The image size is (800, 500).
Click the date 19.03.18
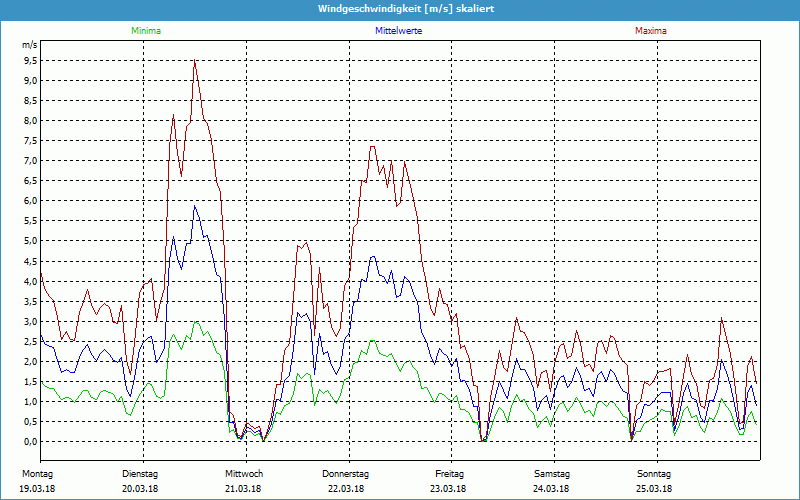pyautogui.click(x=37, y=489)
